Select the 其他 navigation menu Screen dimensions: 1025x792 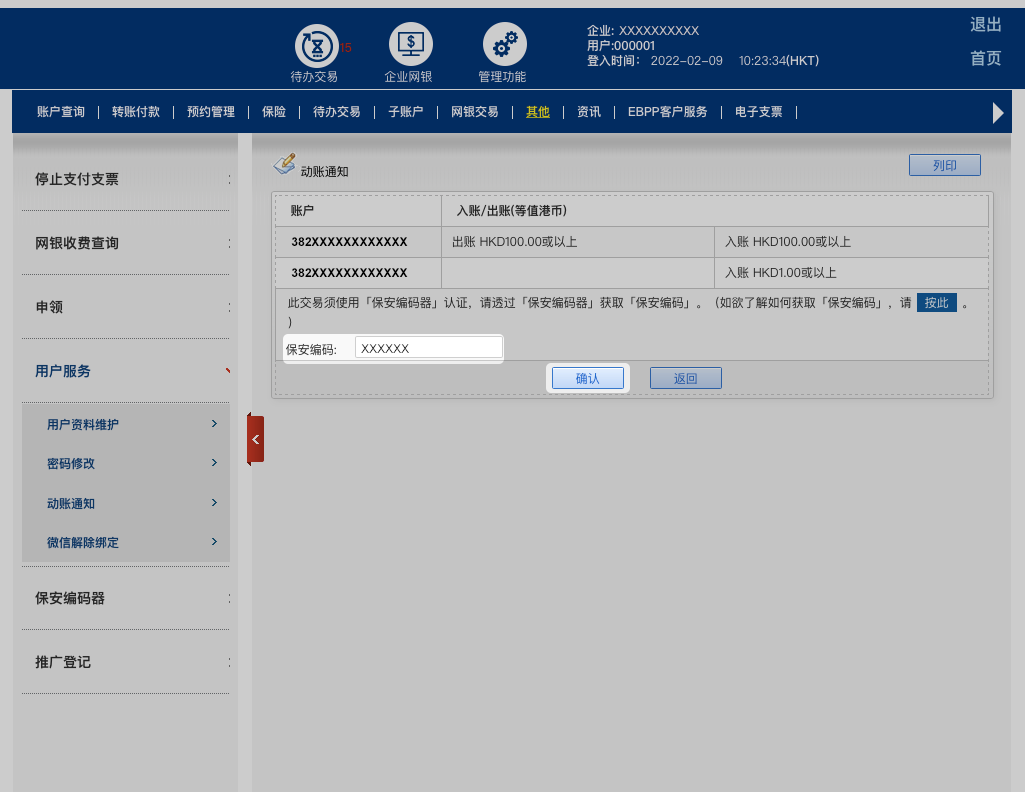[x=538, y=112]
